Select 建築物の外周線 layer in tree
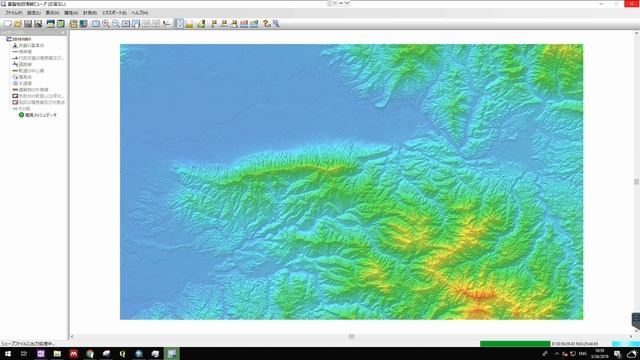This screenshot has width=640, height=360. coord(33,89)
